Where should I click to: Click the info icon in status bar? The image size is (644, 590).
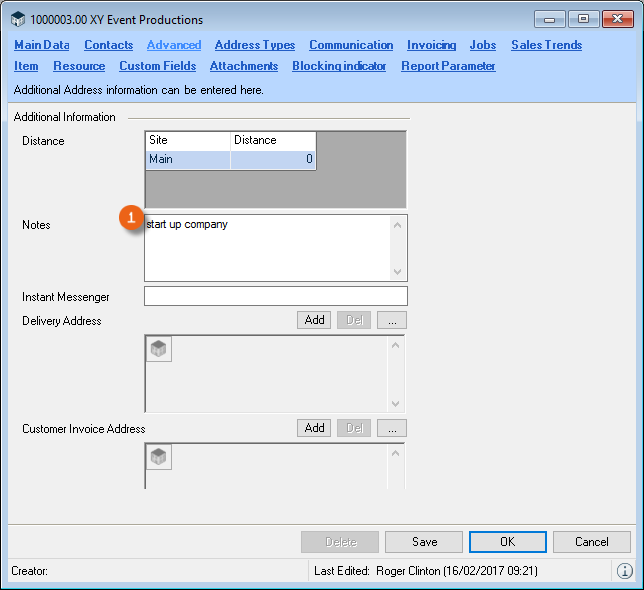(625, 571)
